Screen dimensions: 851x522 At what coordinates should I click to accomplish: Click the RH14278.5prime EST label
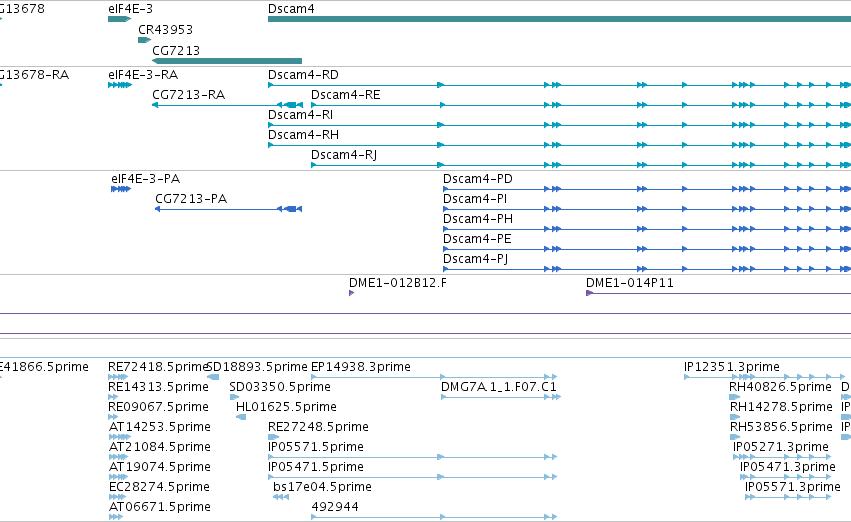pyautogui.click(x=781, y=408)
